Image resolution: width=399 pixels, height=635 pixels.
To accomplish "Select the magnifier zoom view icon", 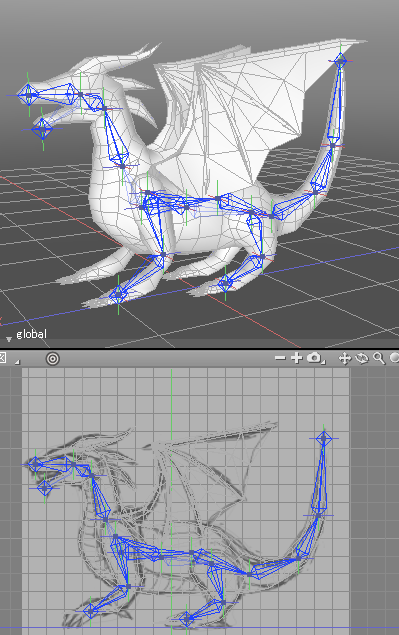I will tap(379, 358).
